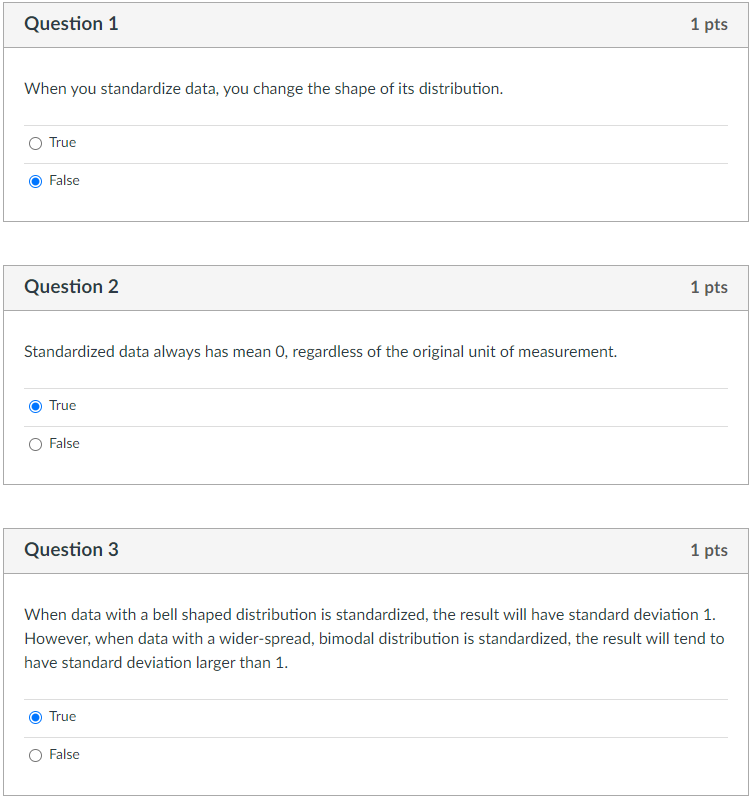Image resolution: width=752 pixels, height=806 pixels.
Task: Click the Question 3 header
Action: 71,549
